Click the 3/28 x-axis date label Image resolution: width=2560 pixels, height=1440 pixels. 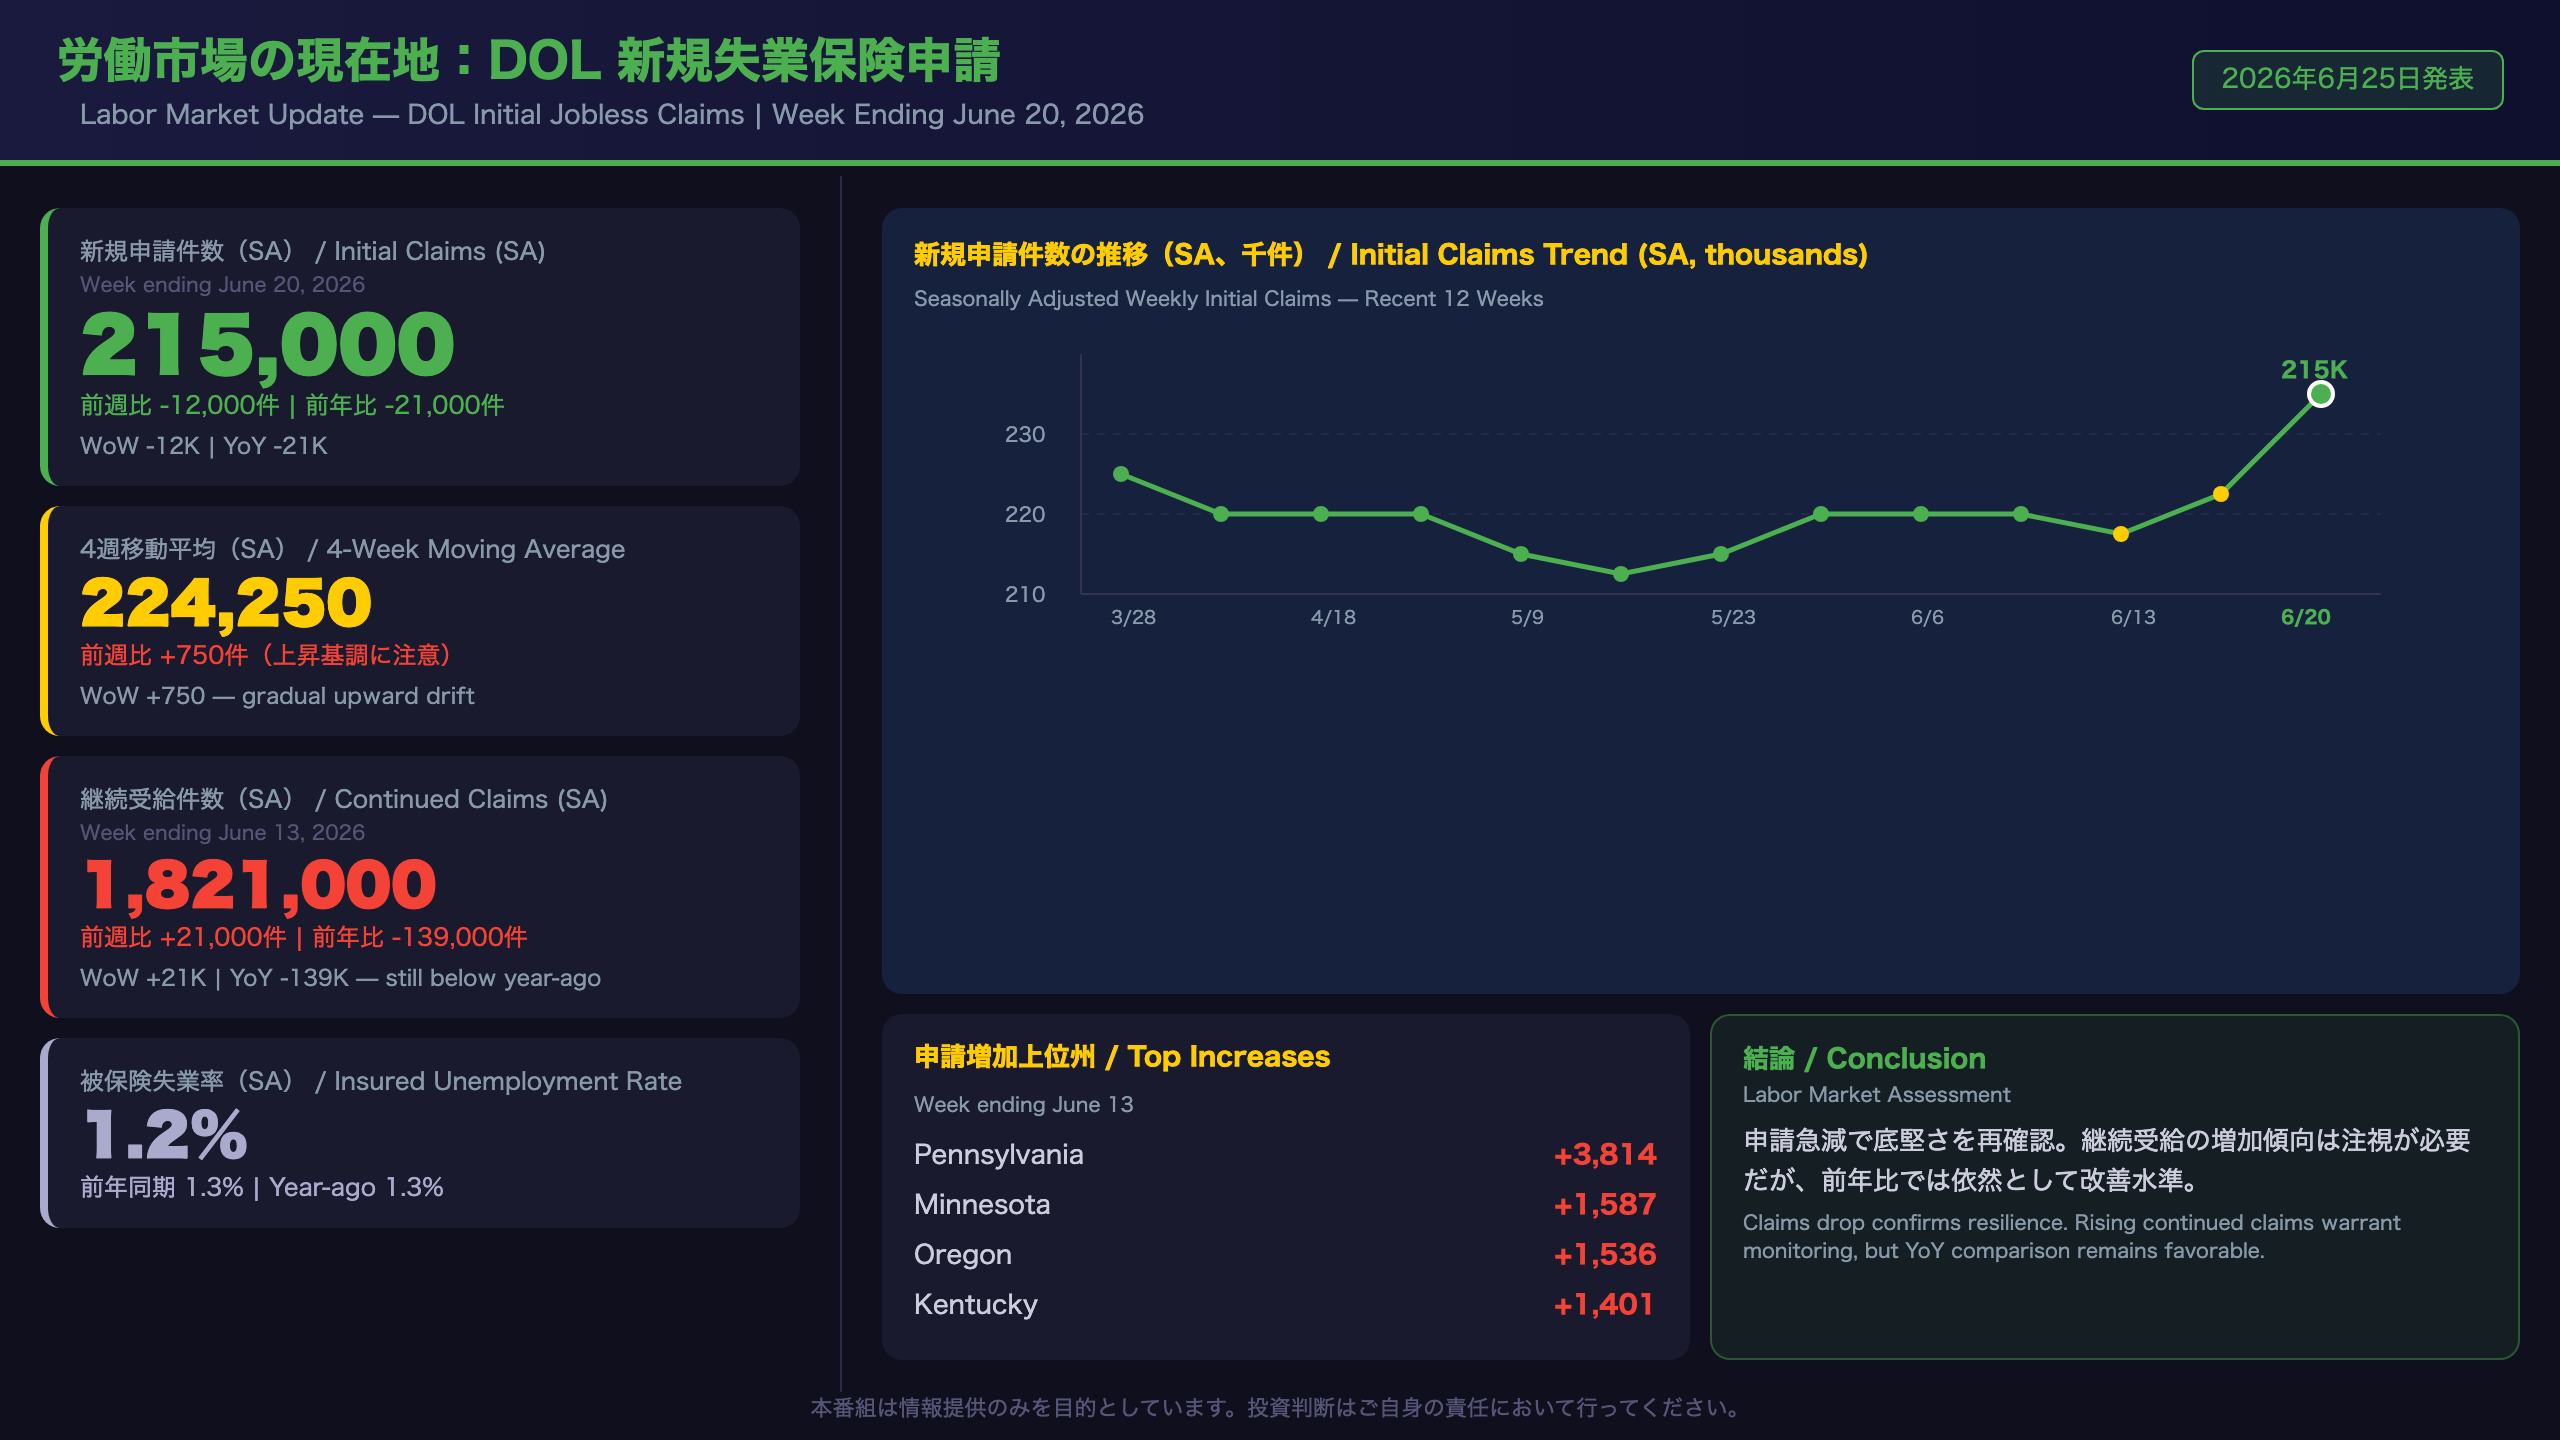1133,617
